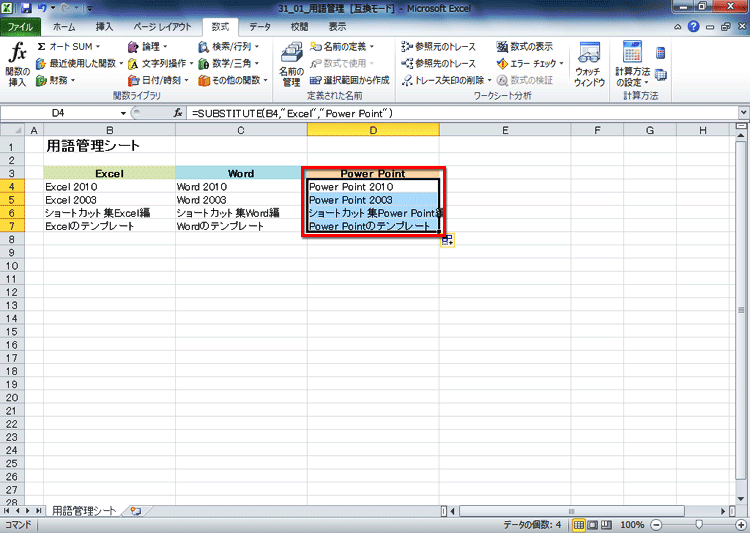Click the last sheet navigation arrow
Image resolution: width=750 pixels, height=533 pixels.
coord(38,511)
